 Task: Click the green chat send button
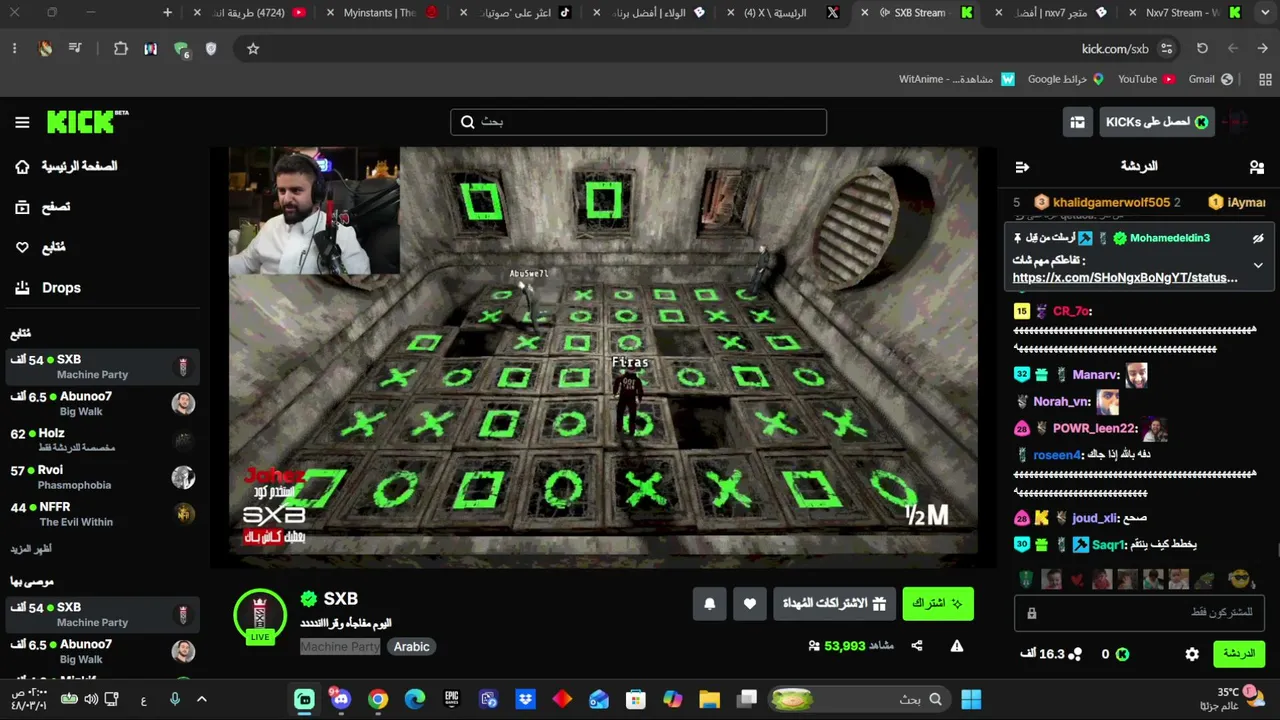click(1239, 654)
